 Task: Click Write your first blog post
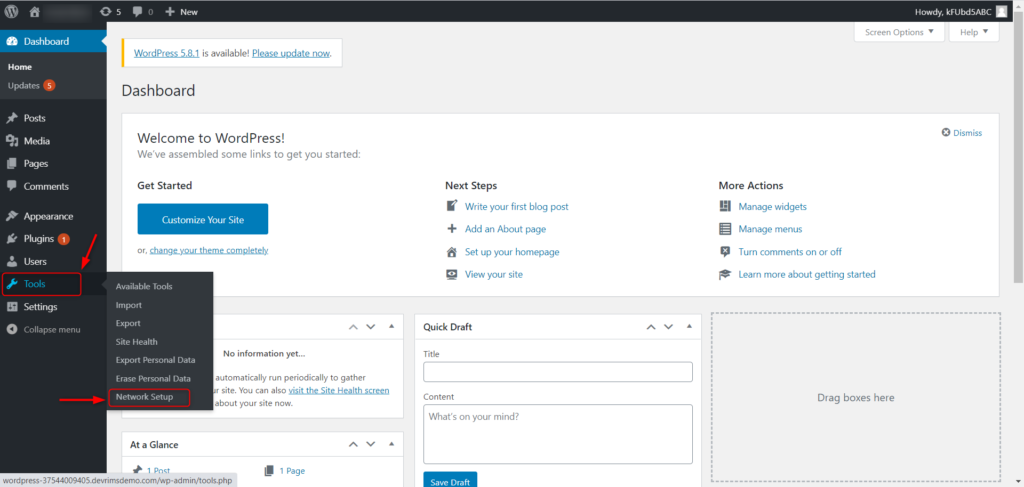(517, 206)
